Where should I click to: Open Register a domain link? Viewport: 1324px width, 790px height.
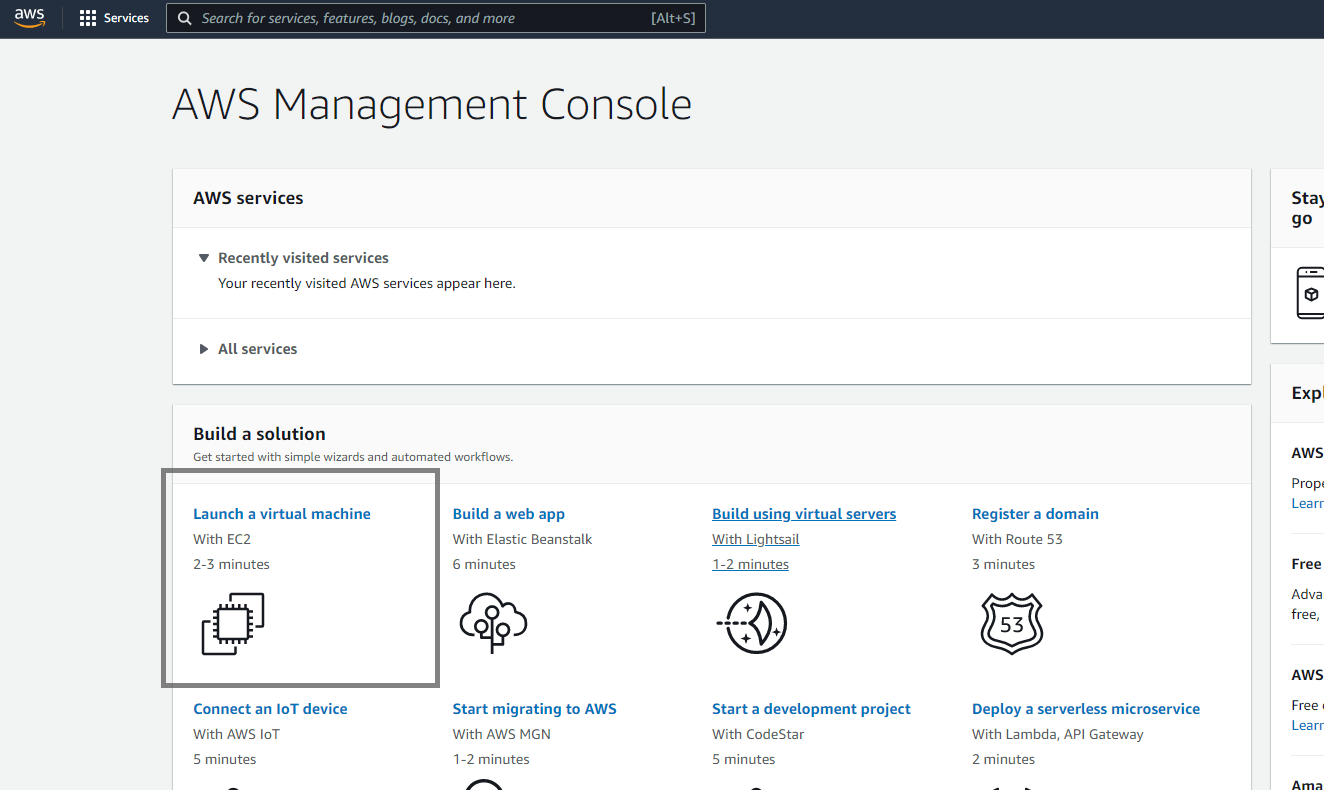point(1035,514)
